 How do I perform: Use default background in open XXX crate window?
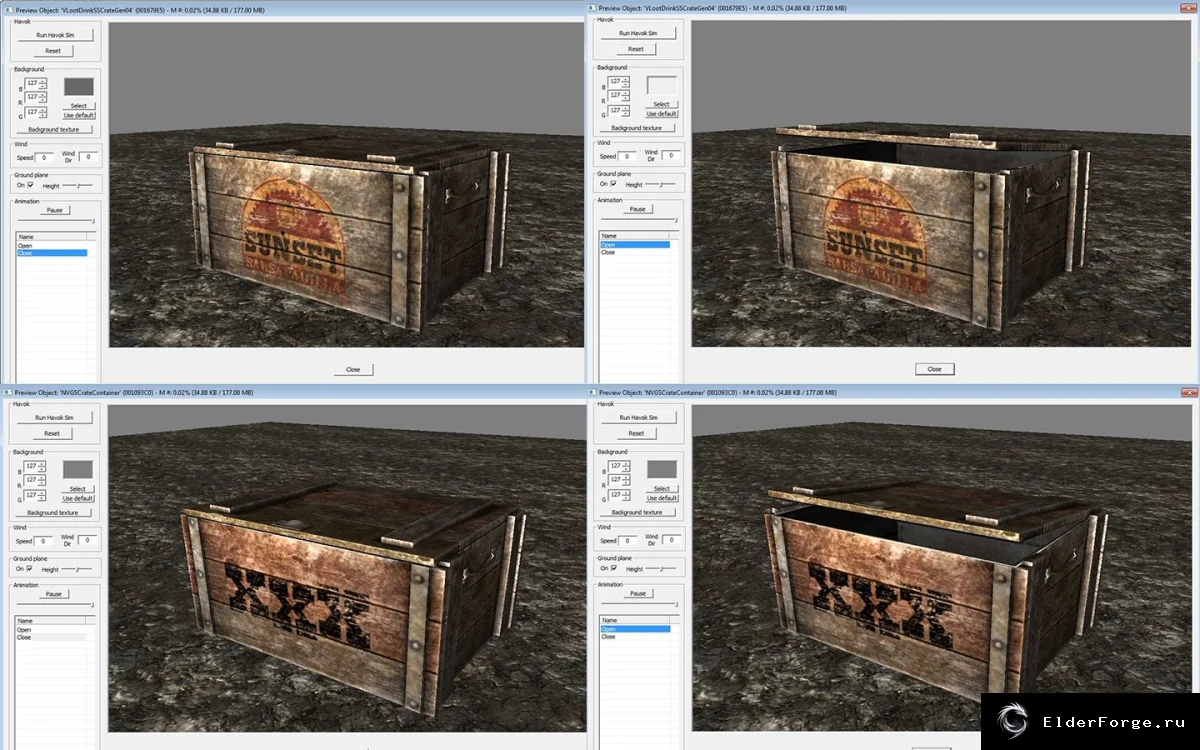coord(661,498)
